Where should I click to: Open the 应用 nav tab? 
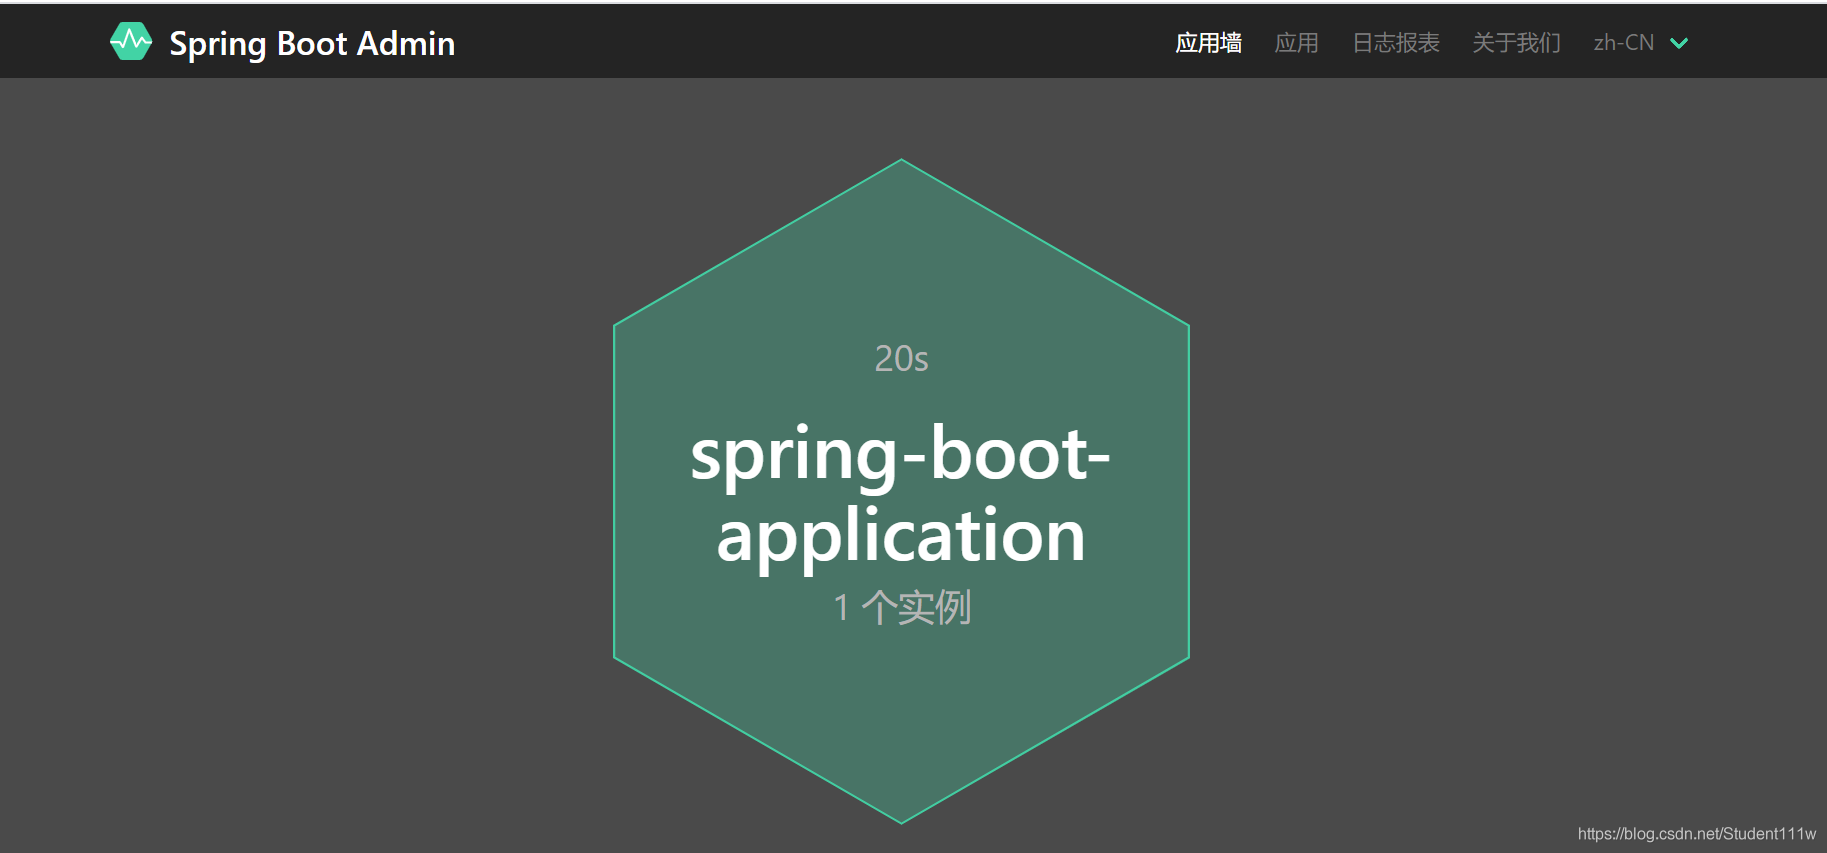click(x=1296, y=43)
